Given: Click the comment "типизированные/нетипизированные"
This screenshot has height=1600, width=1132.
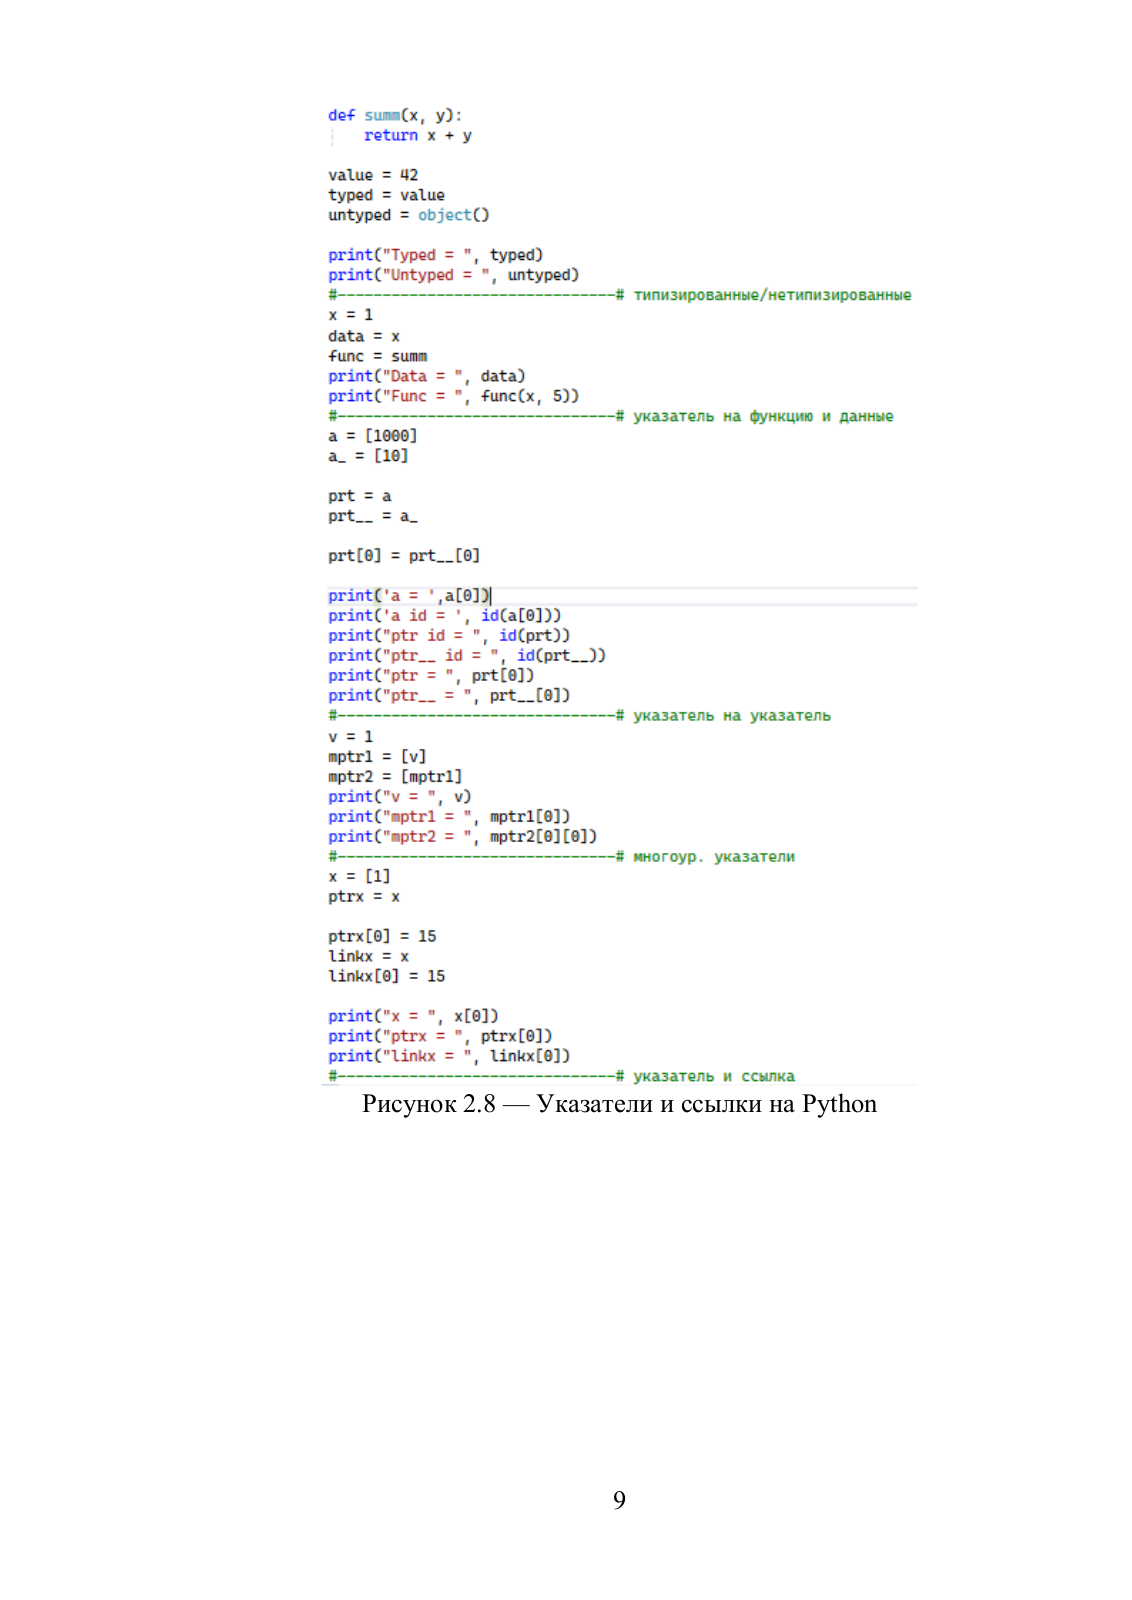Looking at the screenshot, I should pyautogui.click(x=772, y=295).
